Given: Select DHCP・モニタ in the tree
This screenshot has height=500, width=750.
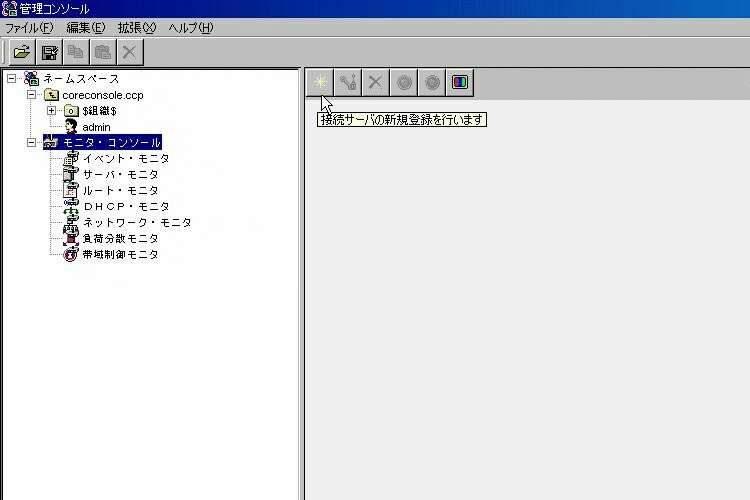Looking at the screenshot, I should [126, 207].
